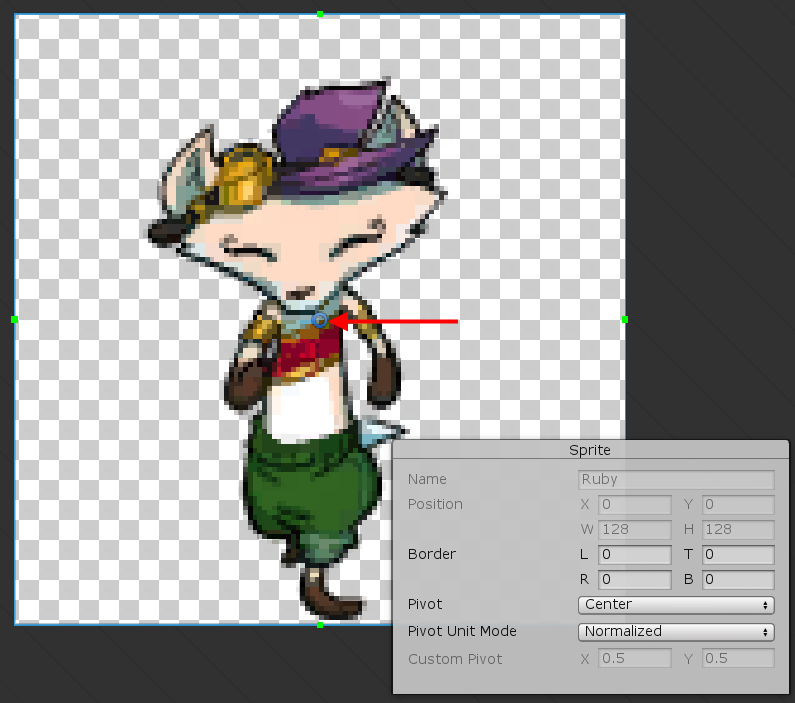The height and width of the screenshot is (703, 795).
Task: Click the sprite Name field containing Ruby
Action: pyautogui.click(x=676, y=480)
